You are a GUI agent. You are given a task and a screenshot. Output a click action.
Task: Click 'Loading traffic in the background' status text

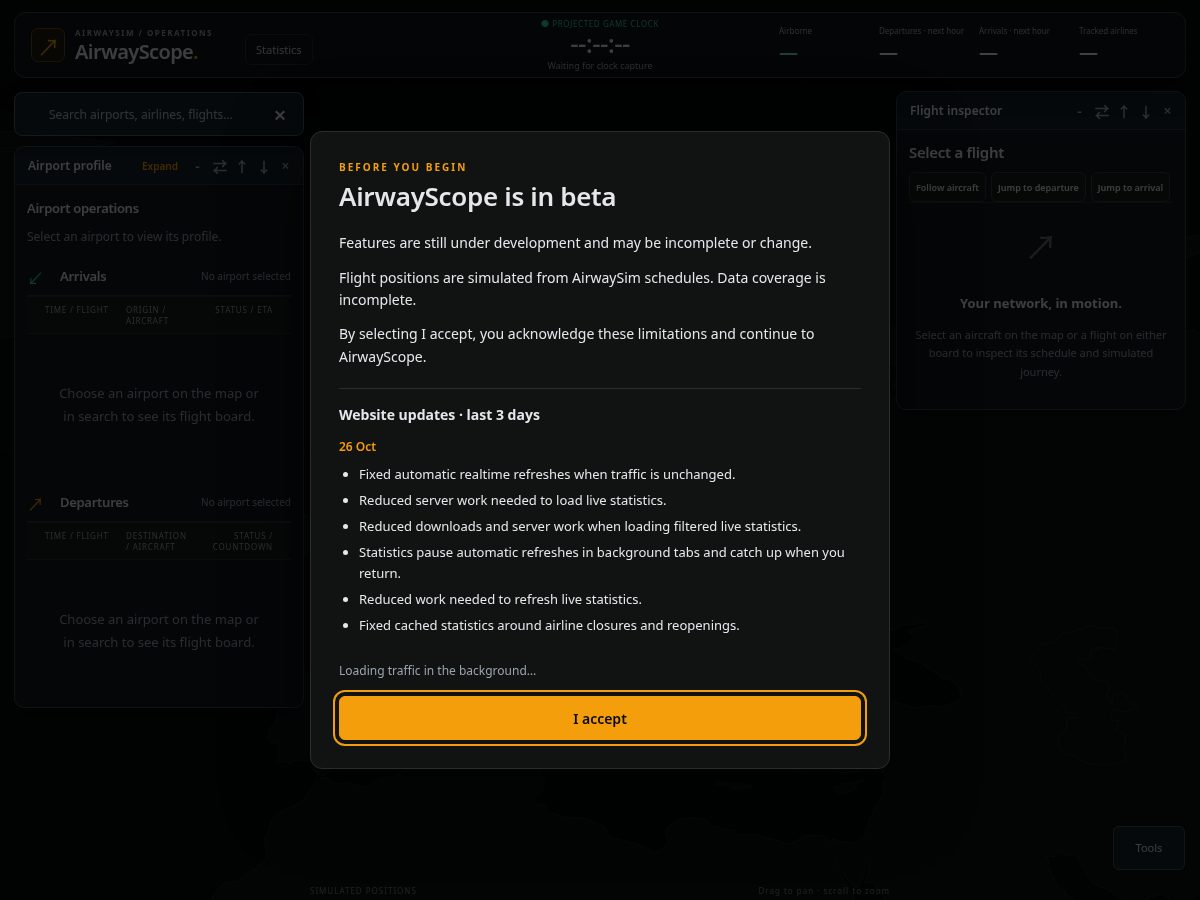pos(437,670)
